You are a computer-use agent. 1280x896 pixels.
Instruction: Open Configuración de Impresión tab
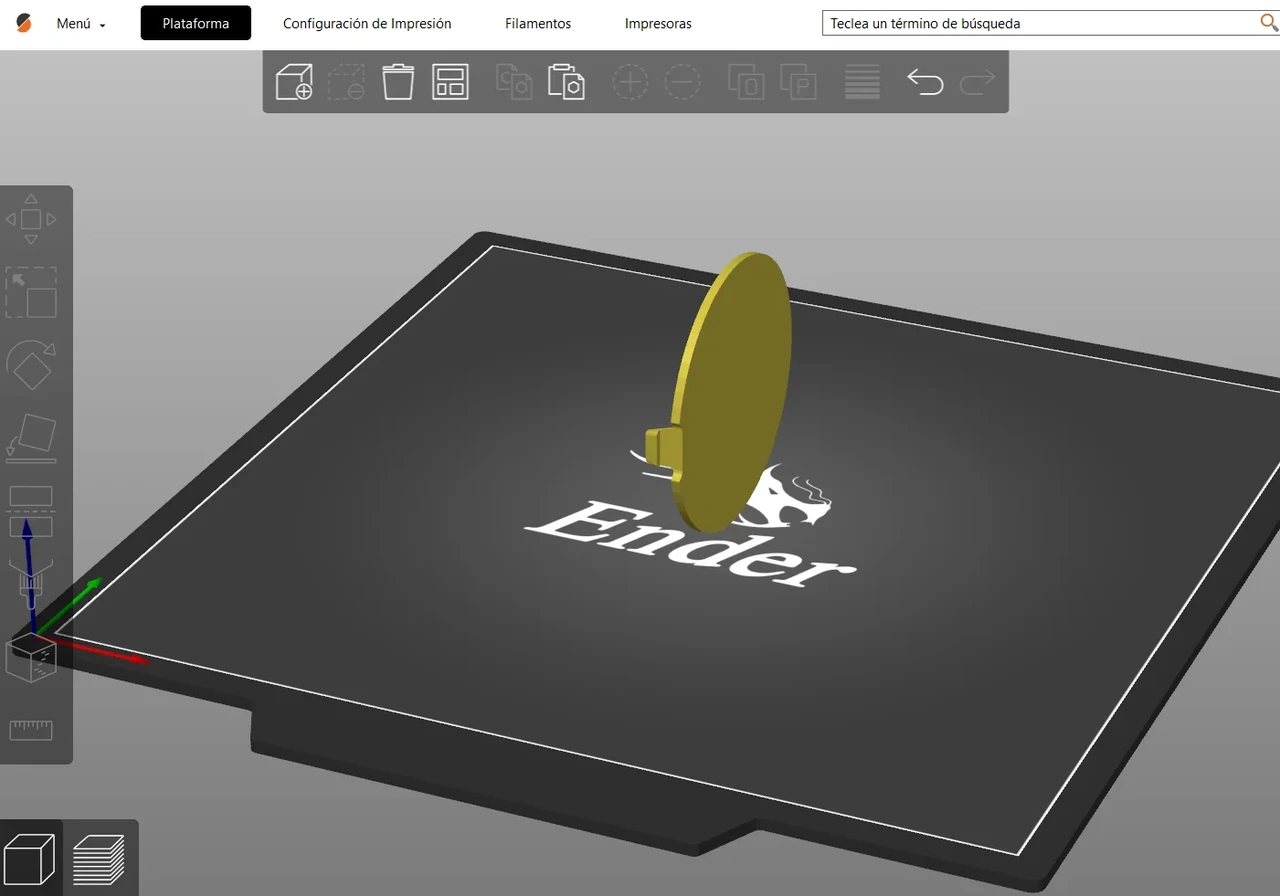coord(367,23)
